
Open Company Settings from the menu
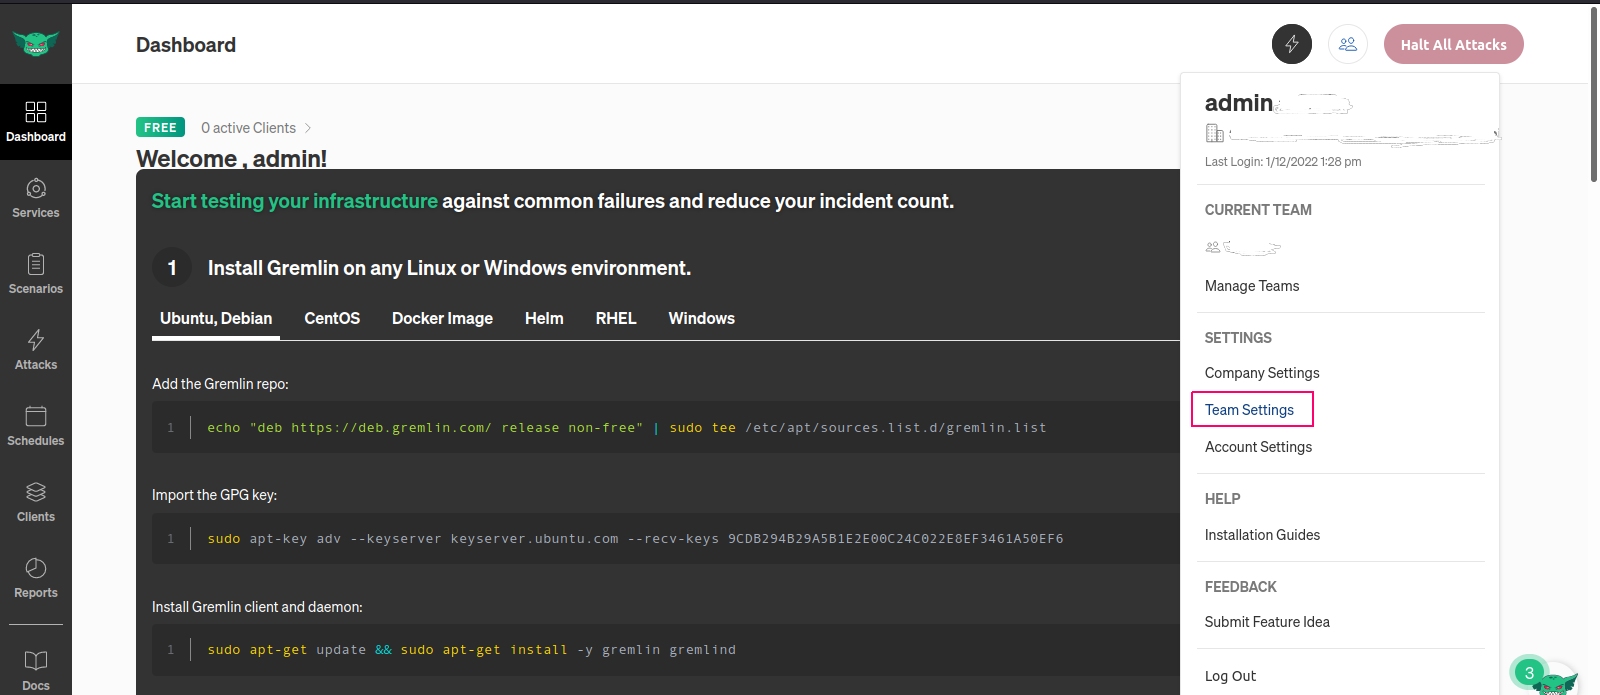(x=1262, y=373)
